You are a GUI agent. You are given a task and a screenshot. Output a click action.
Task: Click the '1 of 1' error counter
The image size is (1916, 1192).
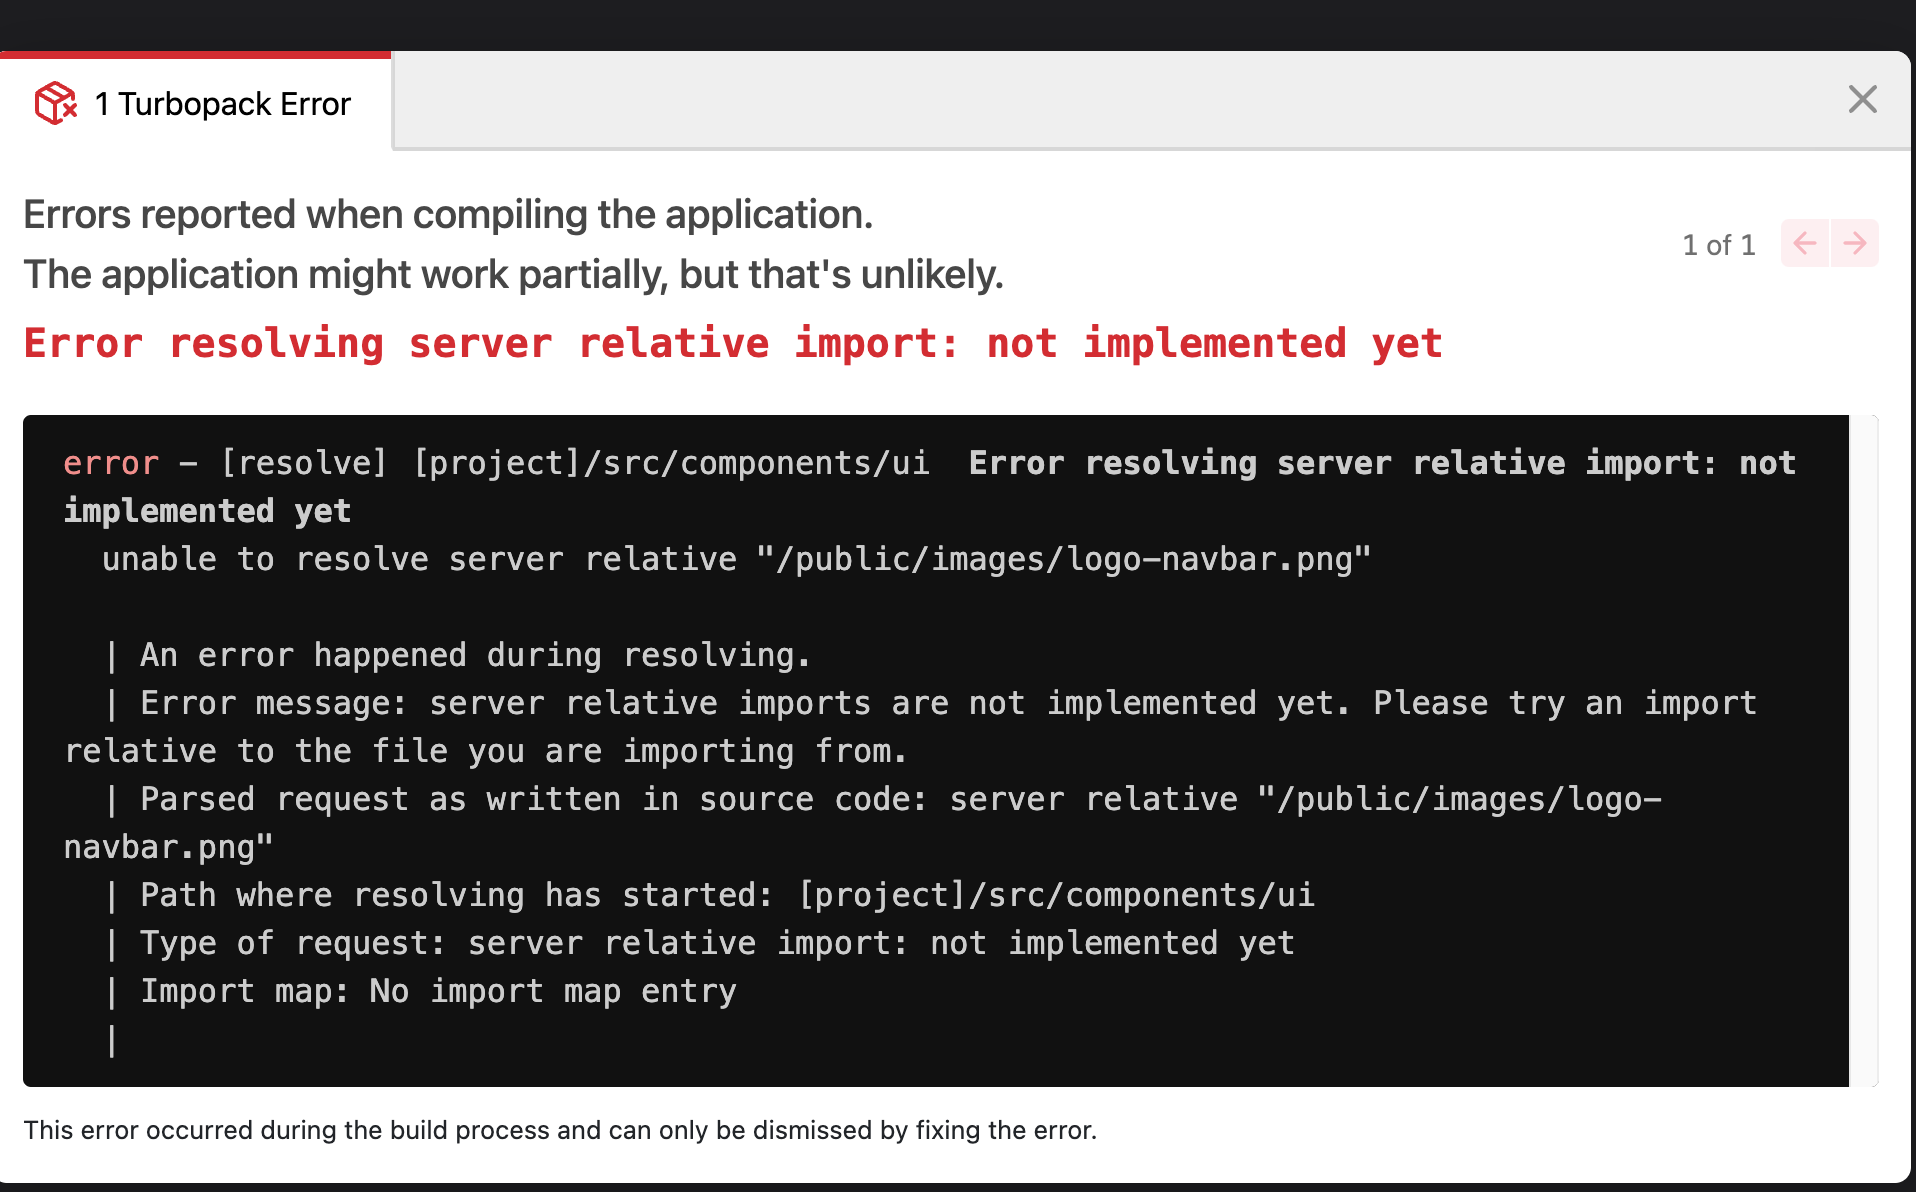click(x=1719, y=245)
